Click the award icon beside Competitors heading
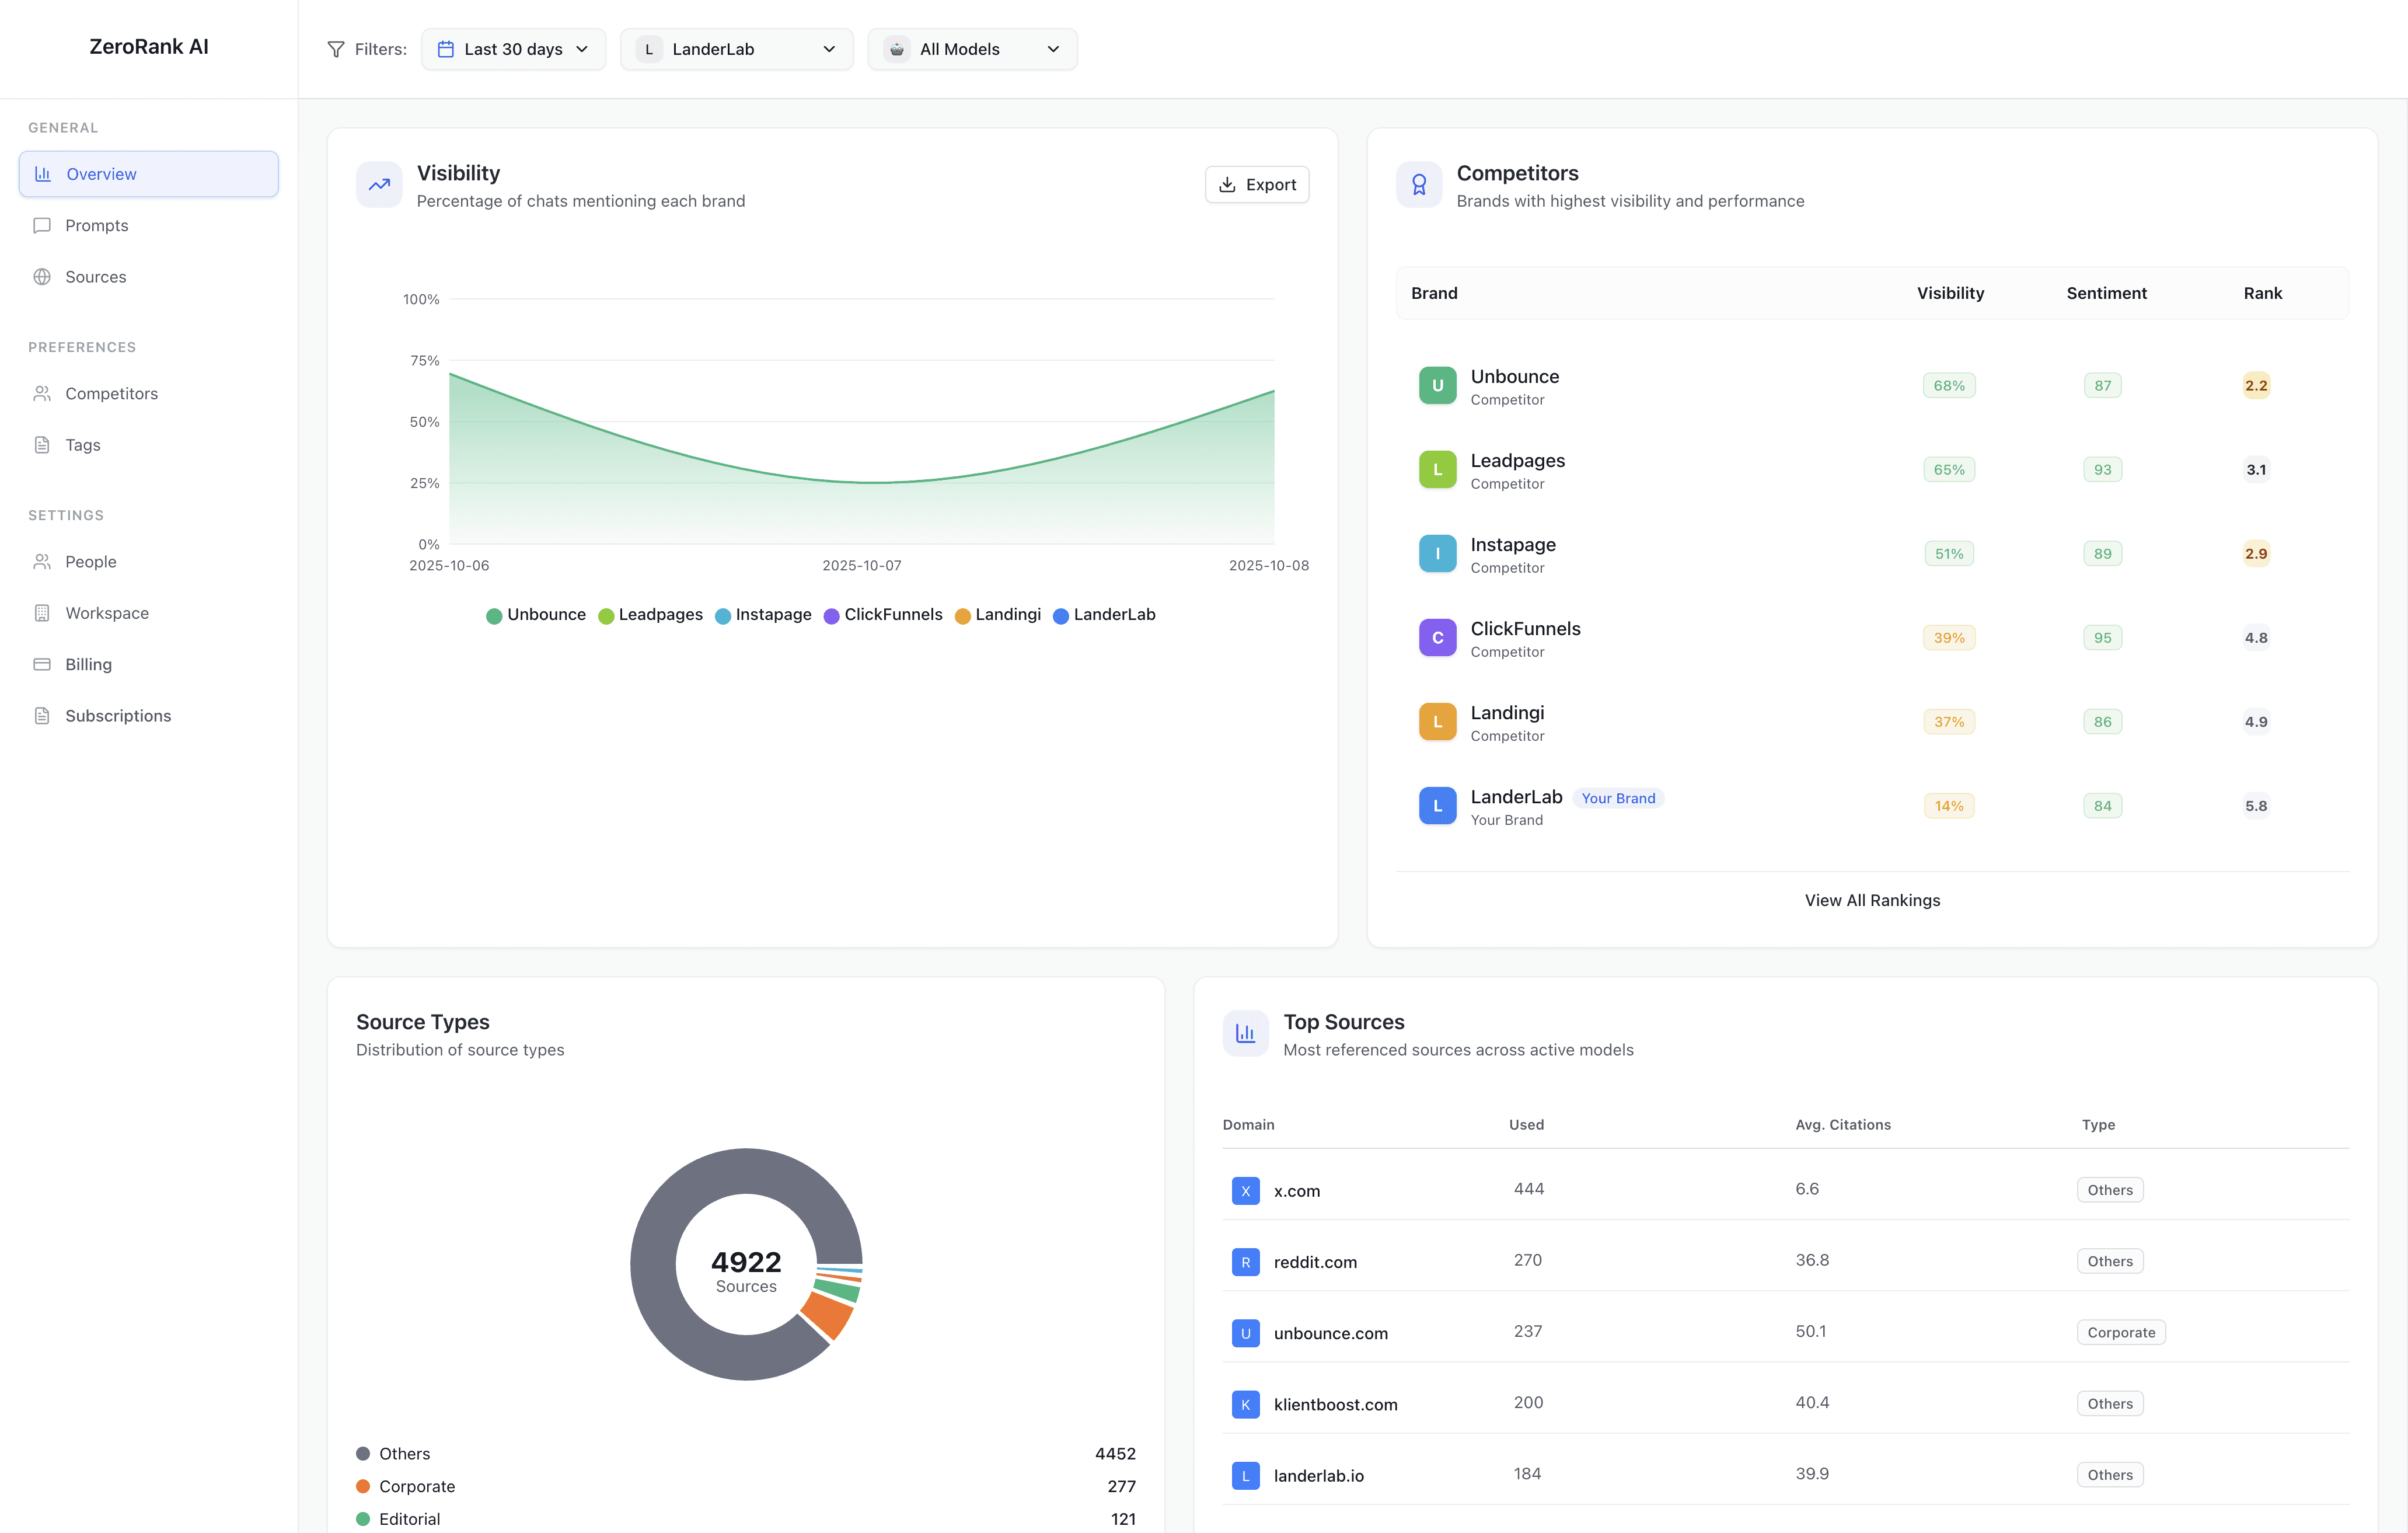 point(1419,184)
